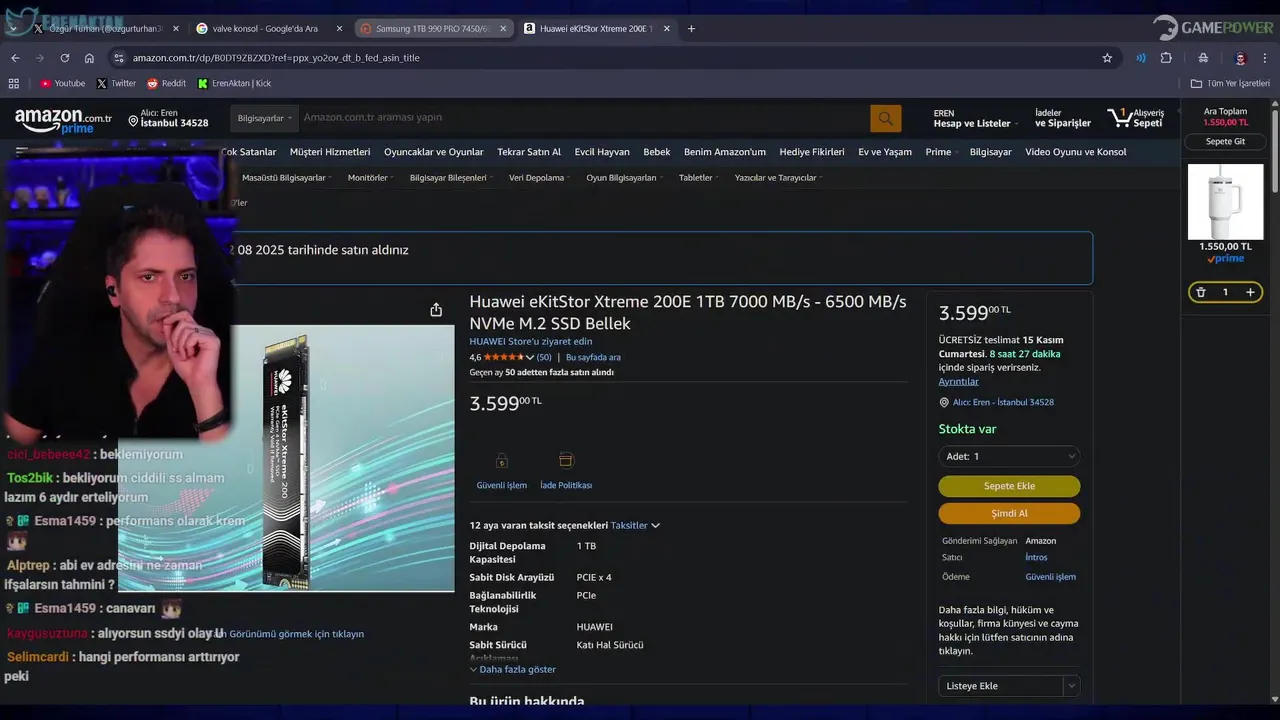Open the Hediye Fikirleri menu item
Viewport: 1280px width, 720px height.
812,152
